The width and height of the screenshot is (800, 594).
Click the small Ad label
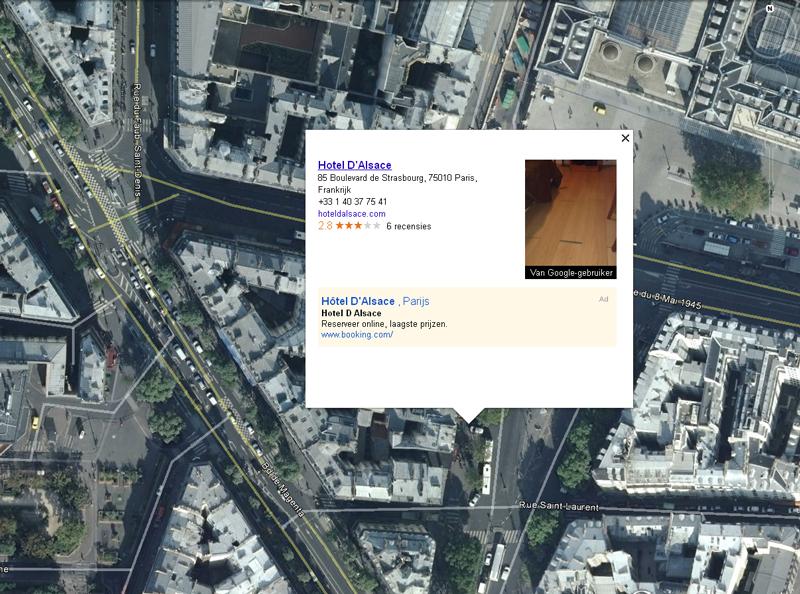click(x=603, y=299)
